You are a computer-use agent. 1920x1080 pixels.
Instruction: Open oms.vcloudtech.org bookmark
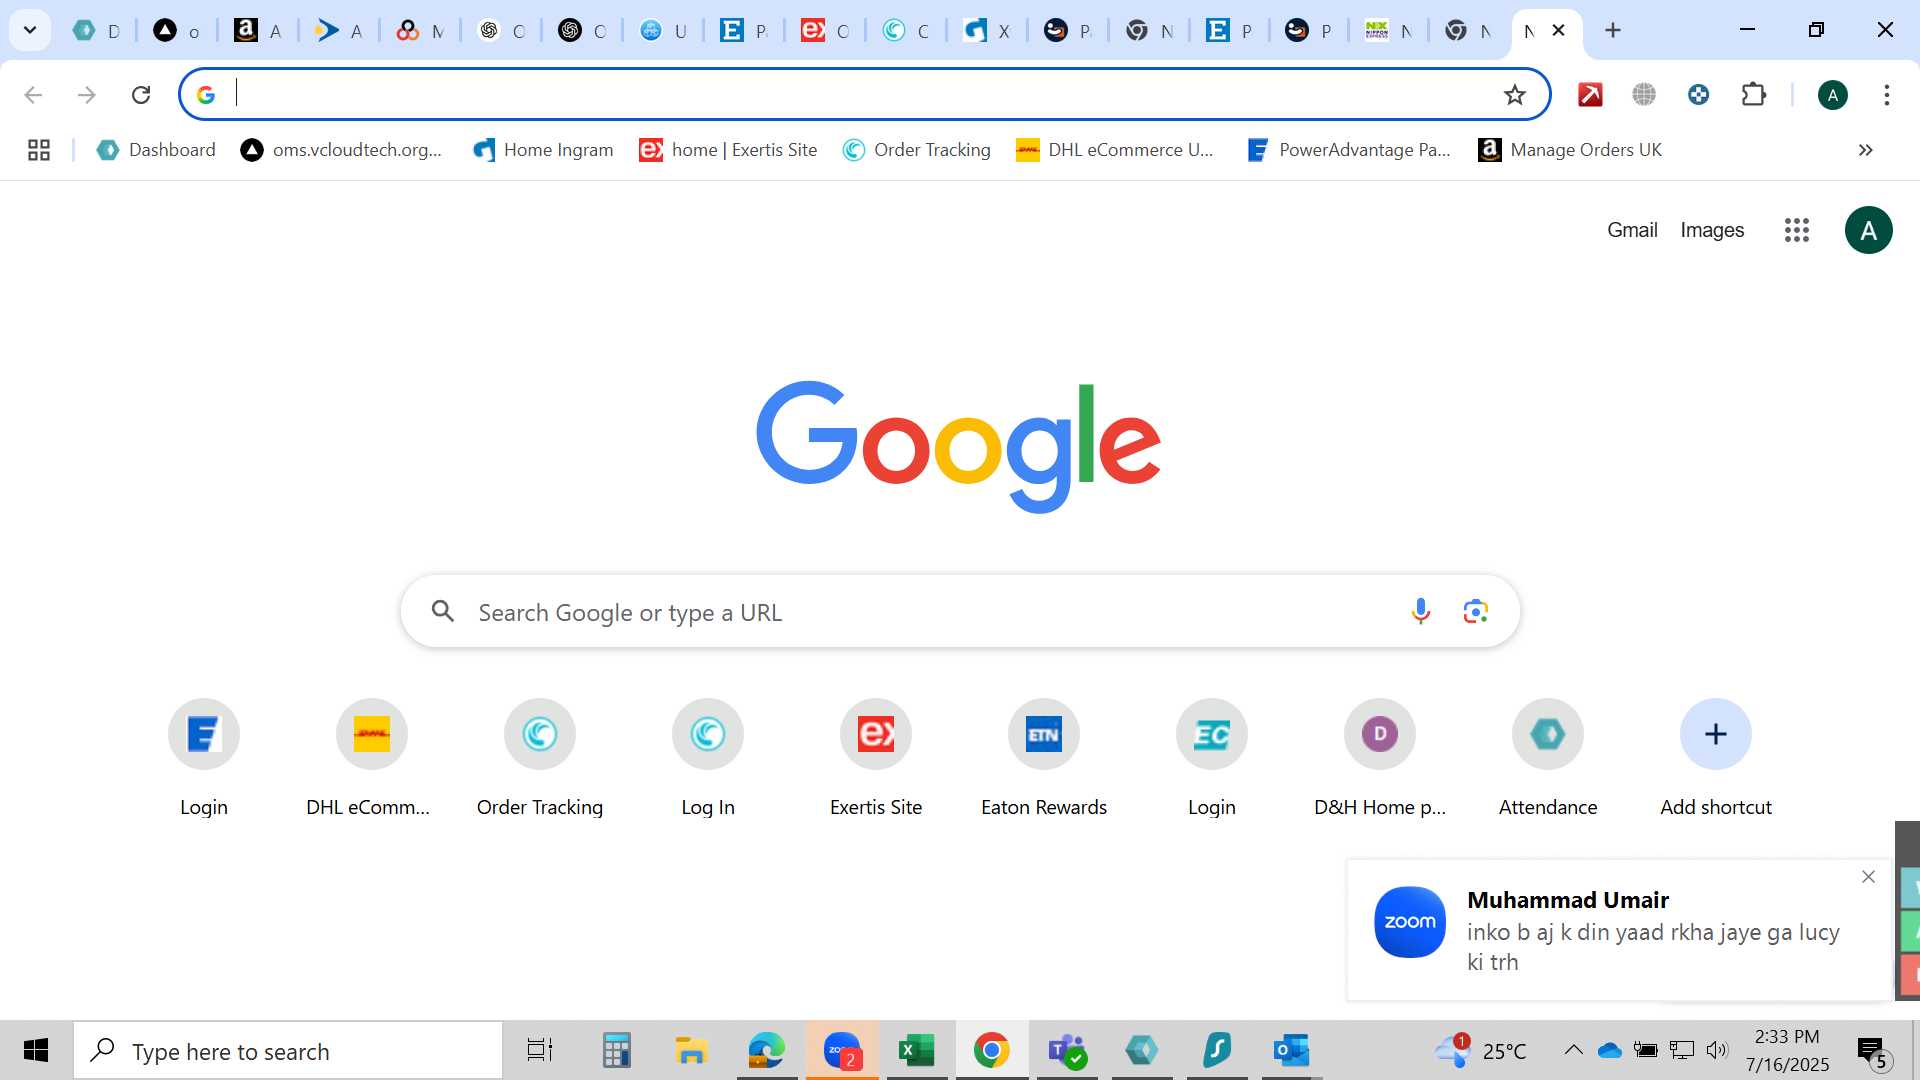341,150
